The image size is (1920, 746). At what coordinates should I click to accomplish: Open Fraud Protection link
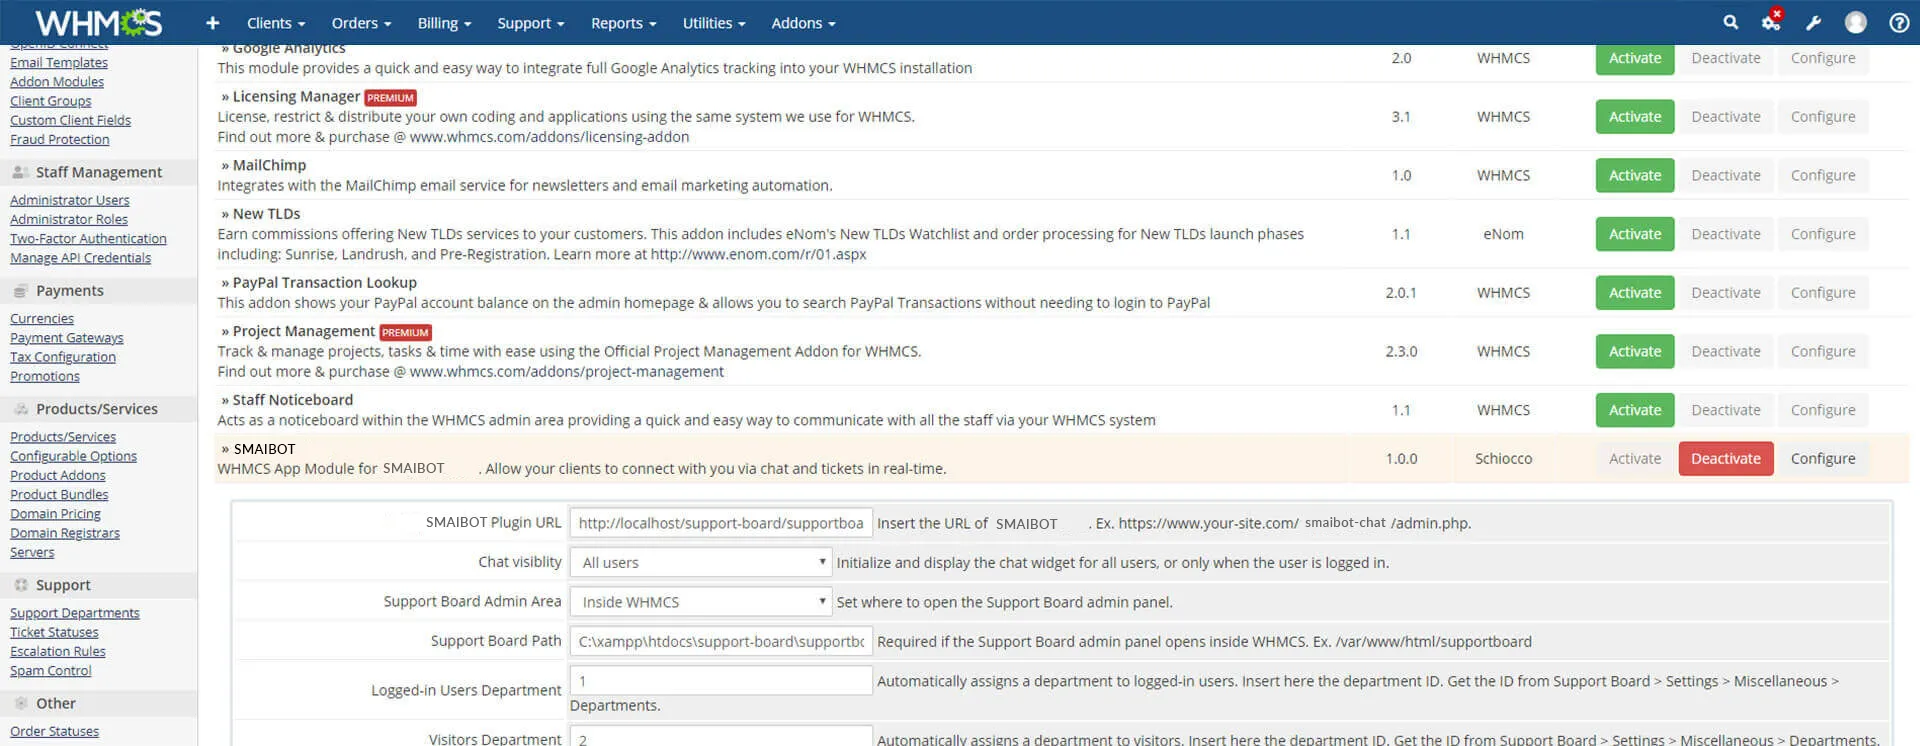[x=59, y=140]
